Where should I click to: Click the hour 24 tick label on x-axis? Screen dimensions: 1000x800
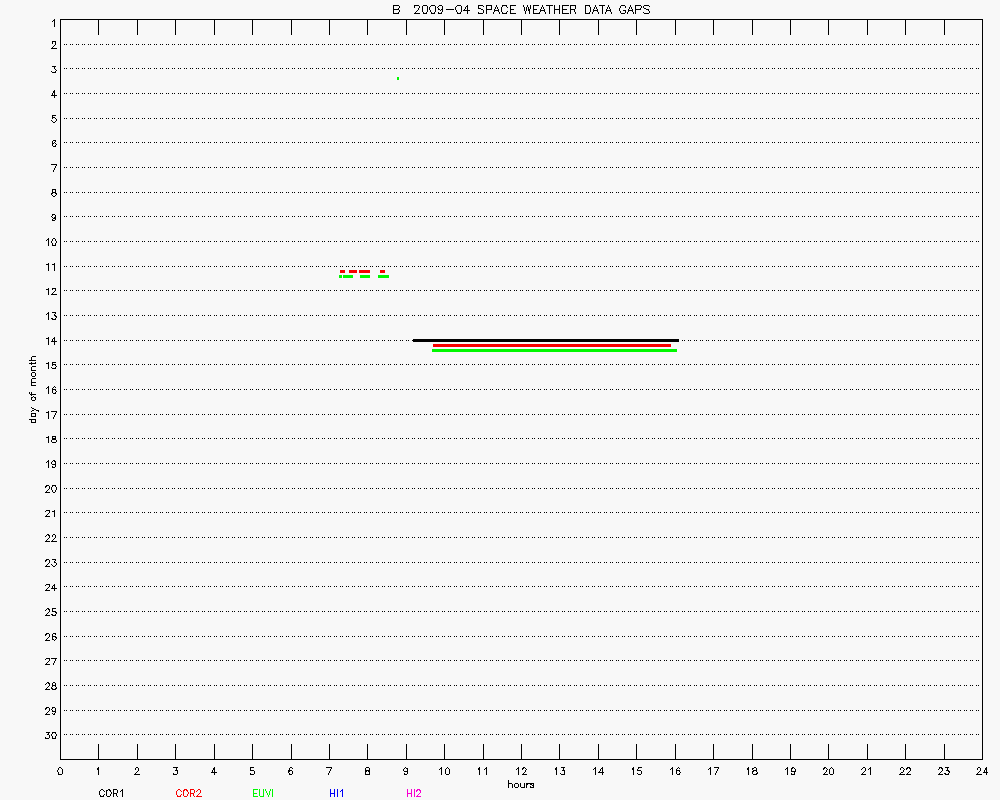(x=981, y=771)
